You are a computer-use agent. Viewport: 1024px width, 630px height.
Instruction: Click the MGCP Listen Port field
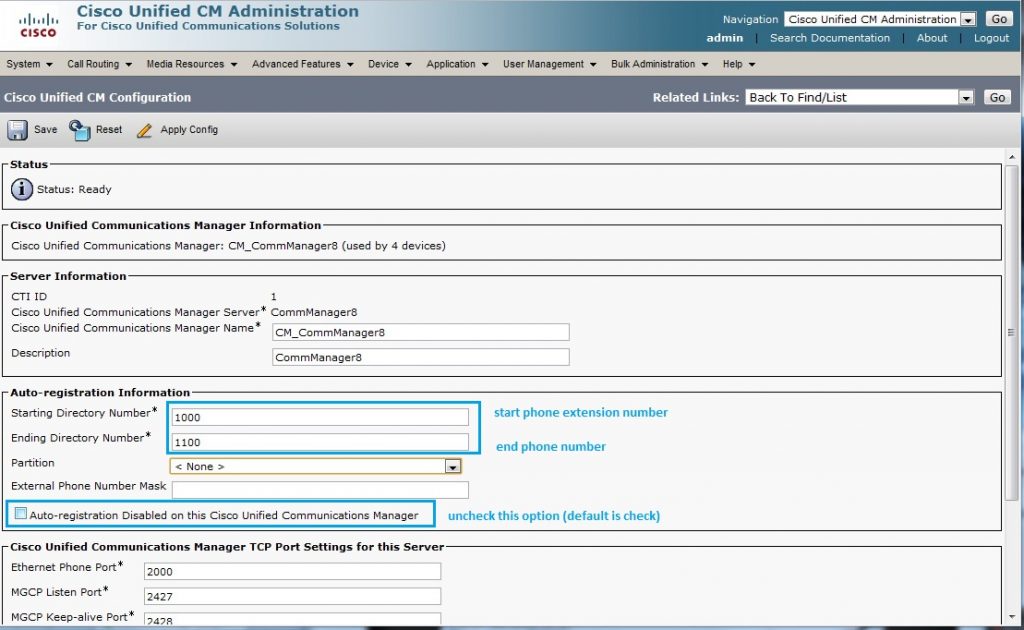point(292,596)
